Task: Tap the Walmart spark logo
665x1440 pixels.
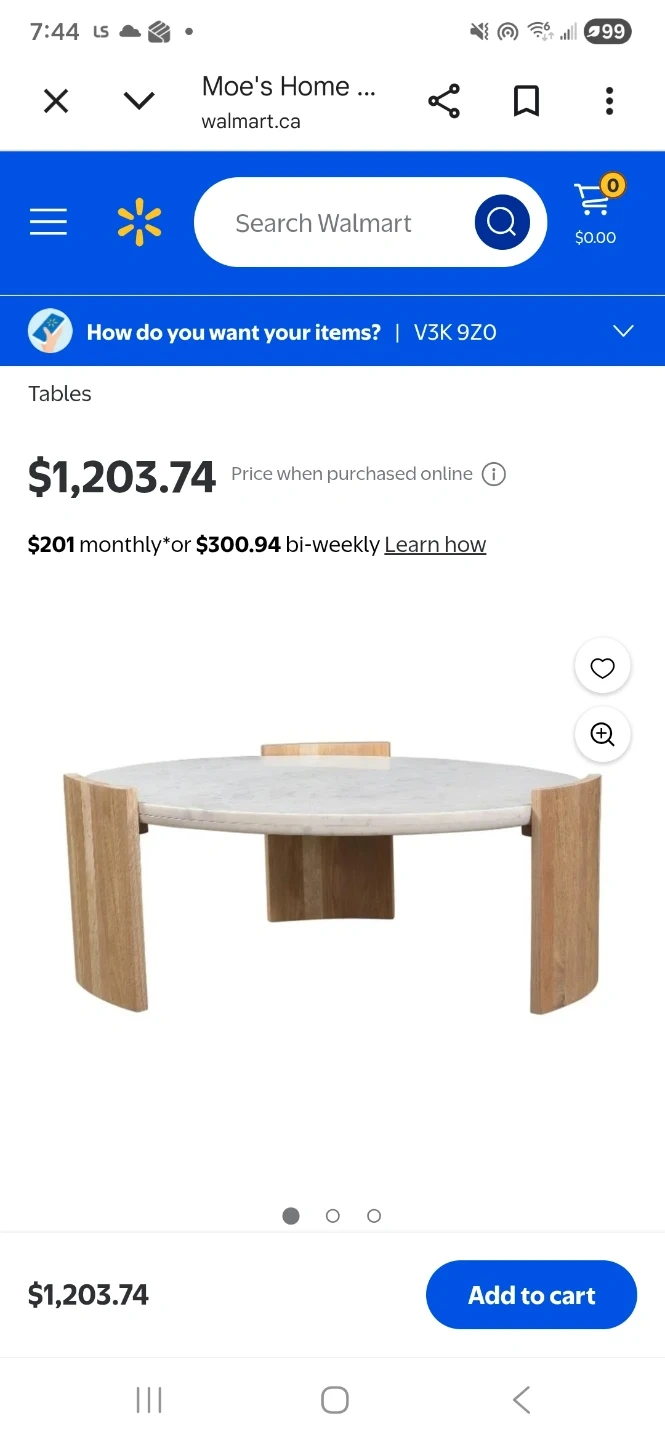Action: pyautogui.click(x=139, y=222)
